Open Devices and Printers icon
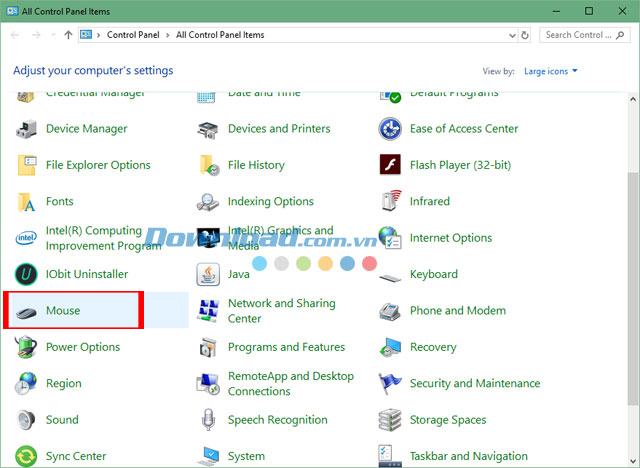The width and height of the screenshot is (640, 468). 208,129
